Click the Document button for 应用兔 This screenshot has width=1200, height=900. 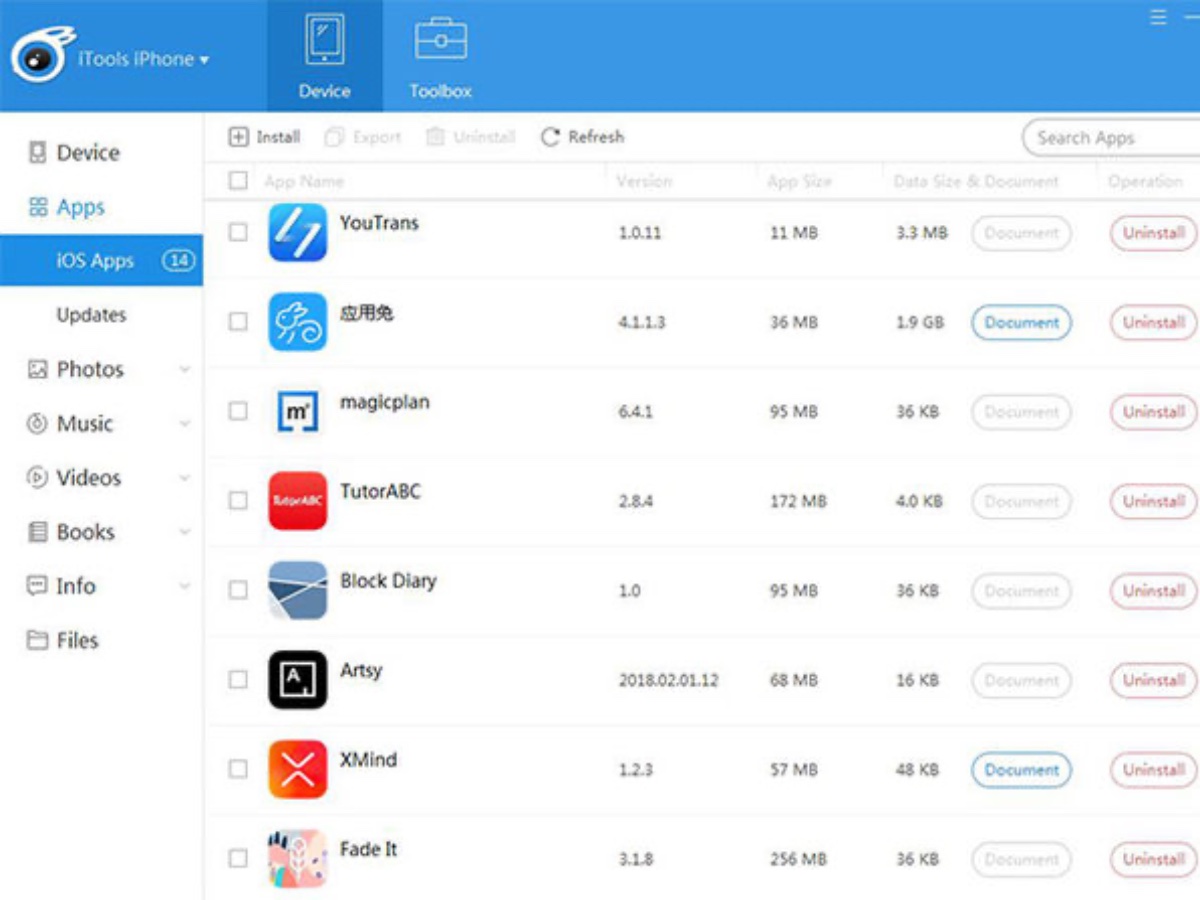(x=1021, y=323)
